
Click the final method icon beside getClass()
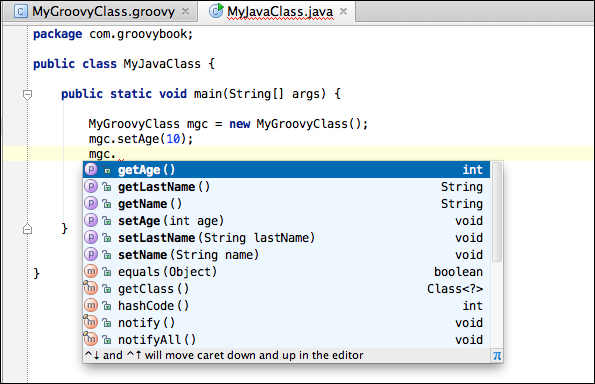click(x=91, y=288)
